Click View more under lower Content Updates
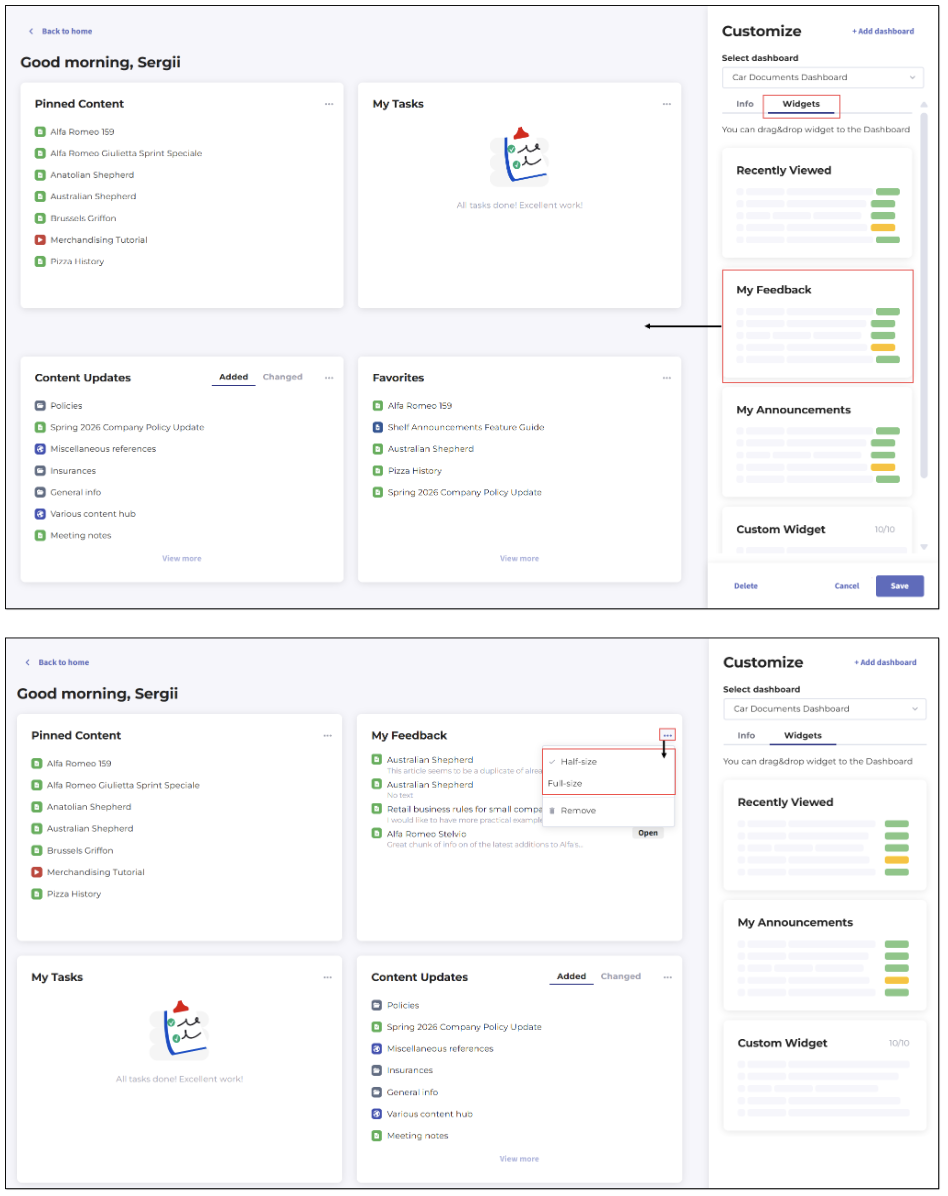Viewport: 948px width, 1196px height. pos(519,1159)
